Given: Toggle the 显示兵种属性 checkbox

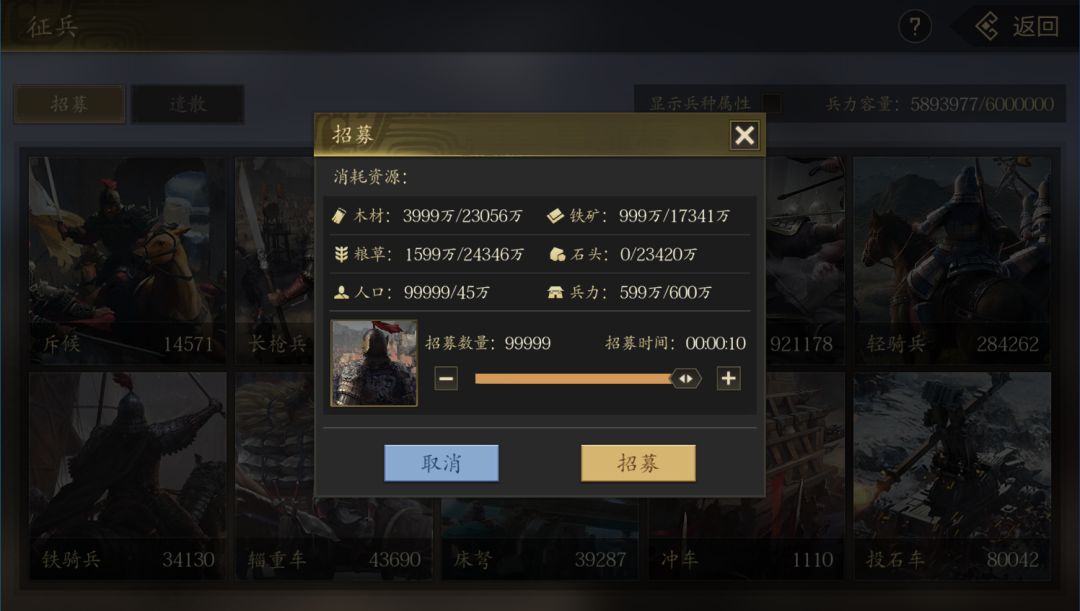Looking at the screenshot, I should coord(772,104).
